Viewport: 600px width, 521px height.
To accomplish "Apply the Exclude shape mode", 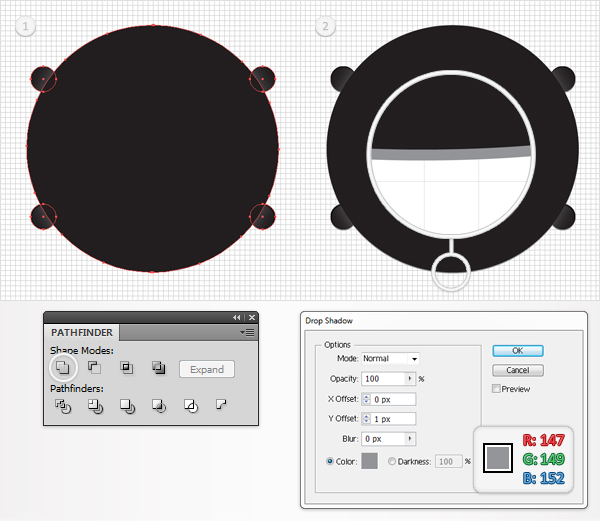I will click(158, 368).
